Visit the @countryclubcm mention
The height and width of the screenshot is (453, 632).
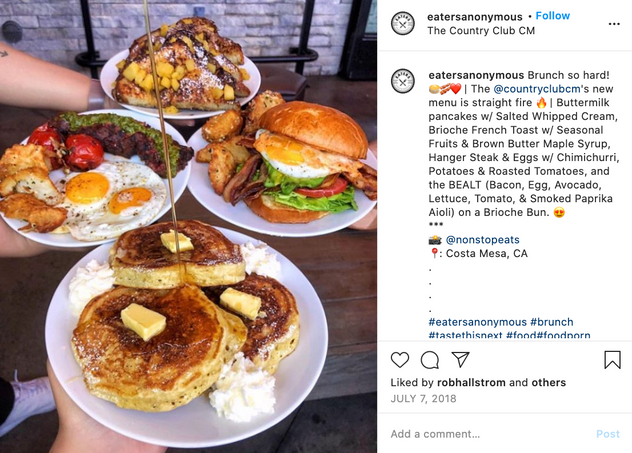point(537,89)
